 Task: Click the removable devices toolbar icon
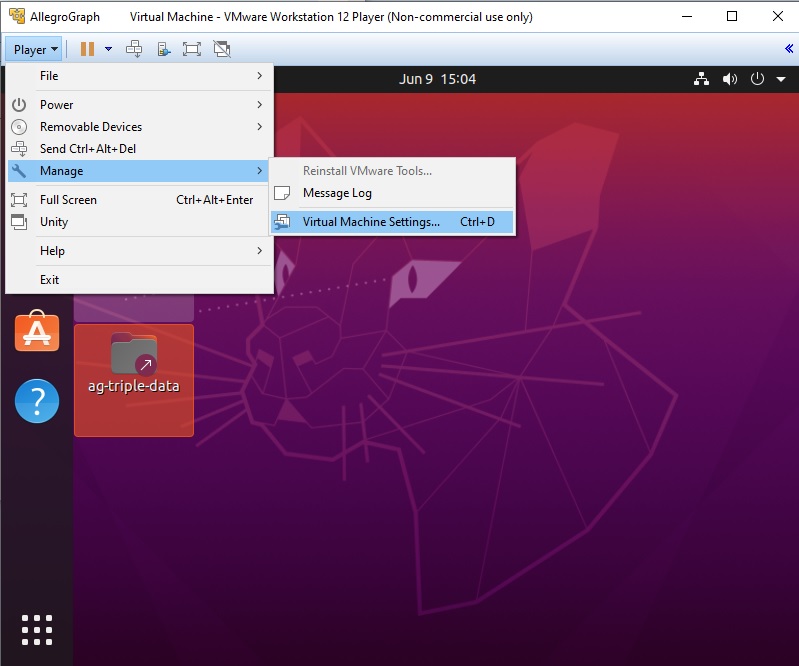164,49
